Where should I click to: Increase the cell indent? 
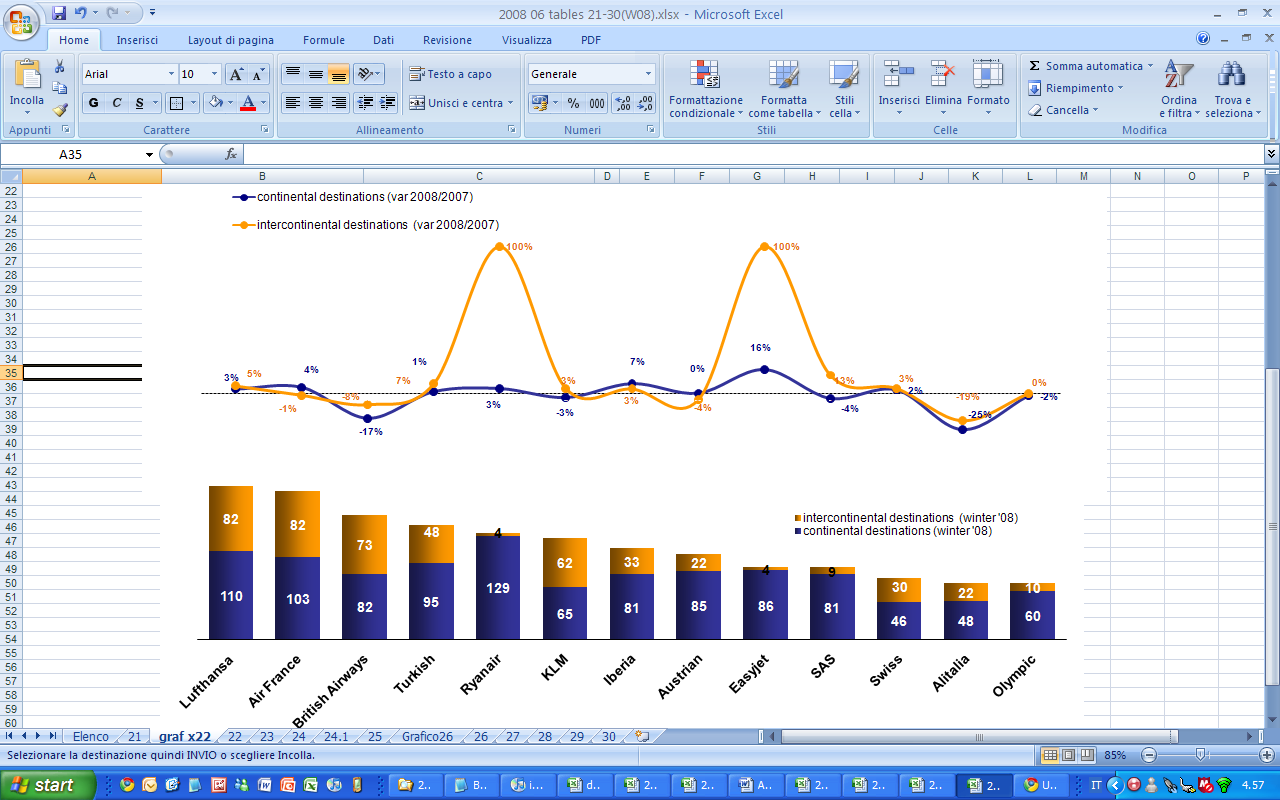387,102
